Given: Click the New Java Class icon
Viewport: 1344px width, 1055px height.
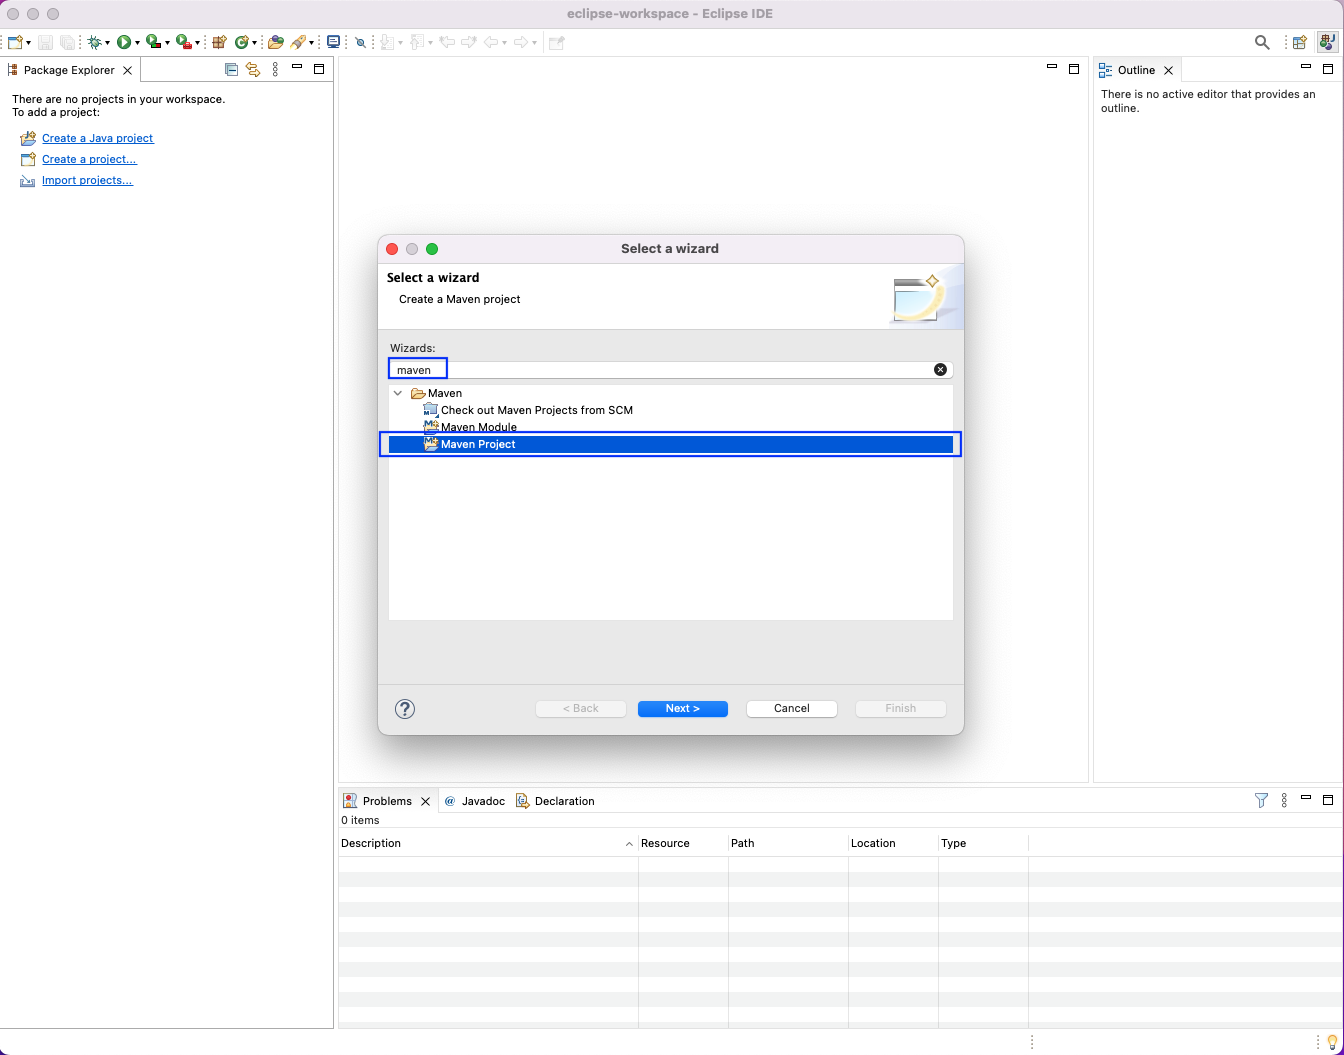Looking at the screenshot, I should click(x=241, y=42).
